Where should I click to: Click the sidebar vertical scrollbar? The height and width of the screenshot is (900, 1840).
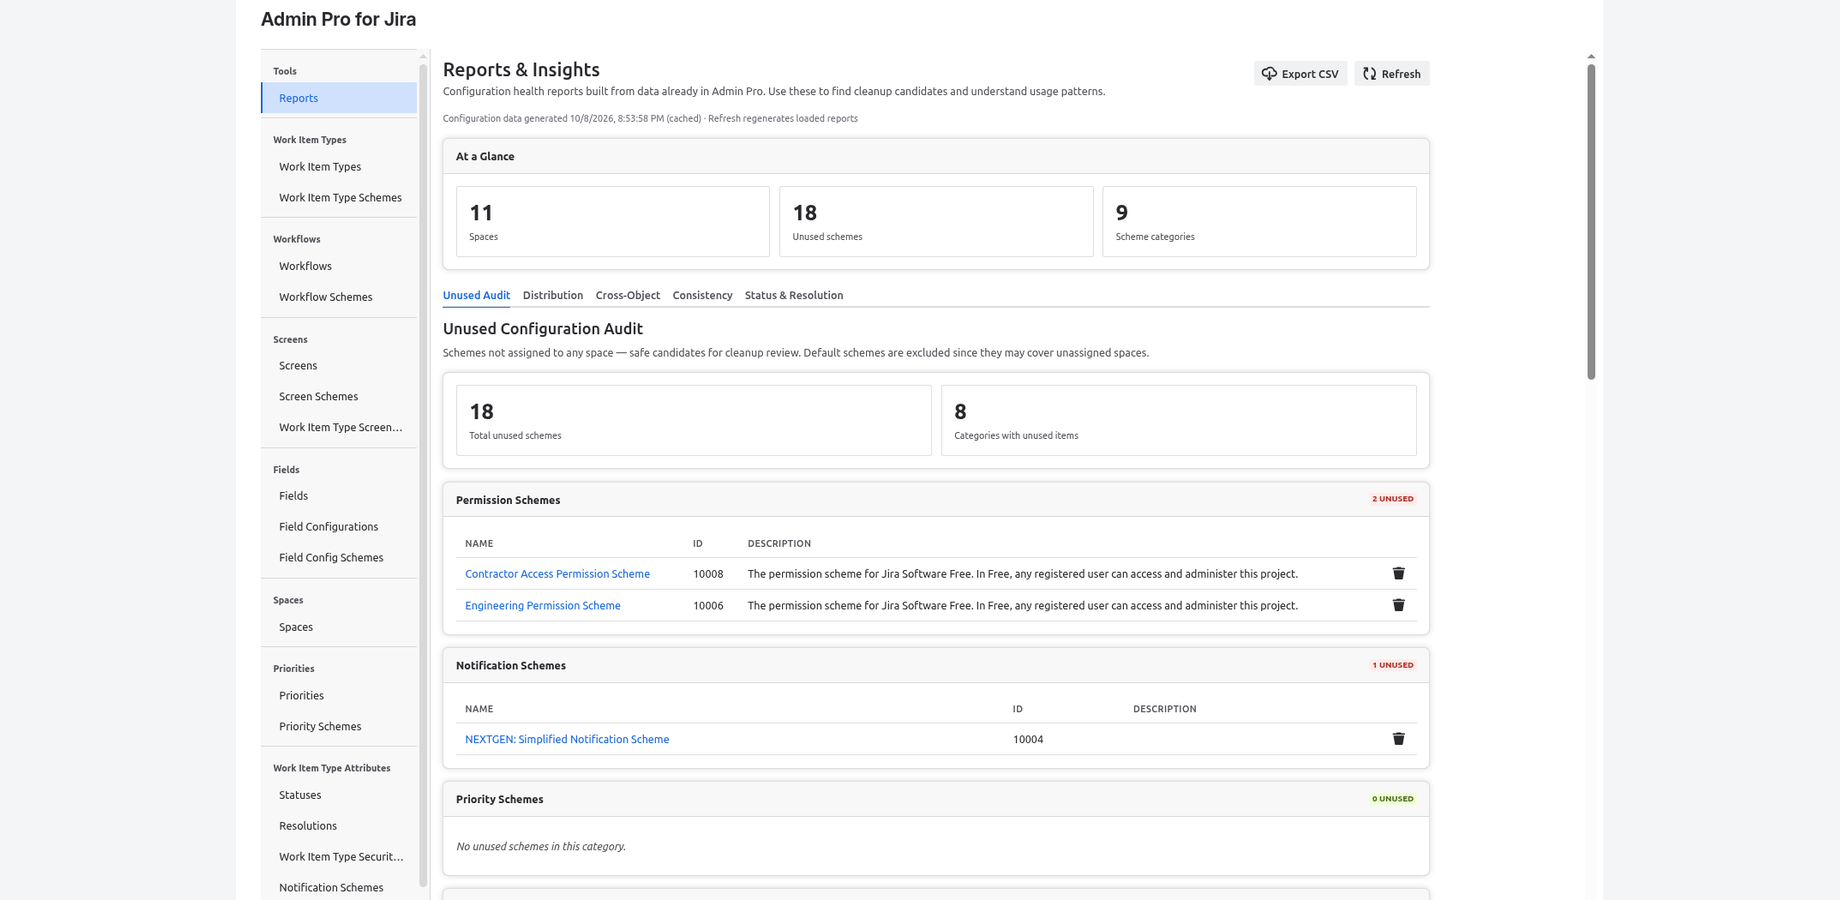tap(423, 475)
